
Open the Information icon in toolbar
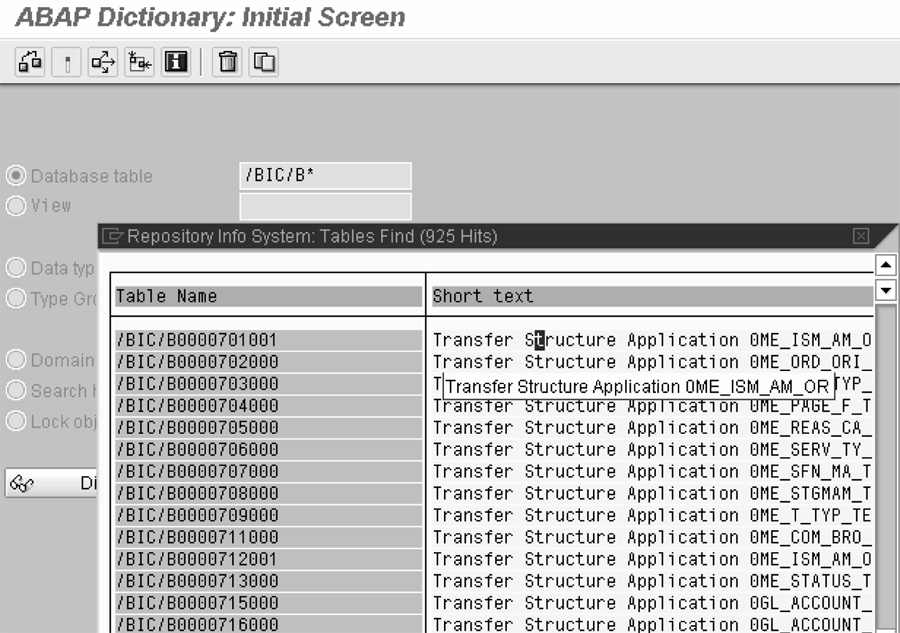pyautogui.click(x=176, y=61)
